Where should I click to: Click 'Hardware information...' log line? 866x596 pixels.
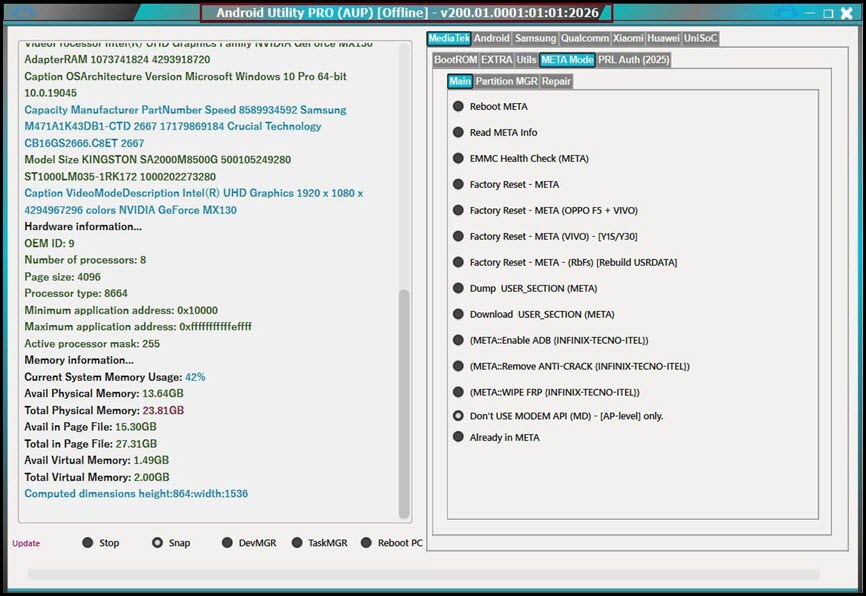point(83,226)
